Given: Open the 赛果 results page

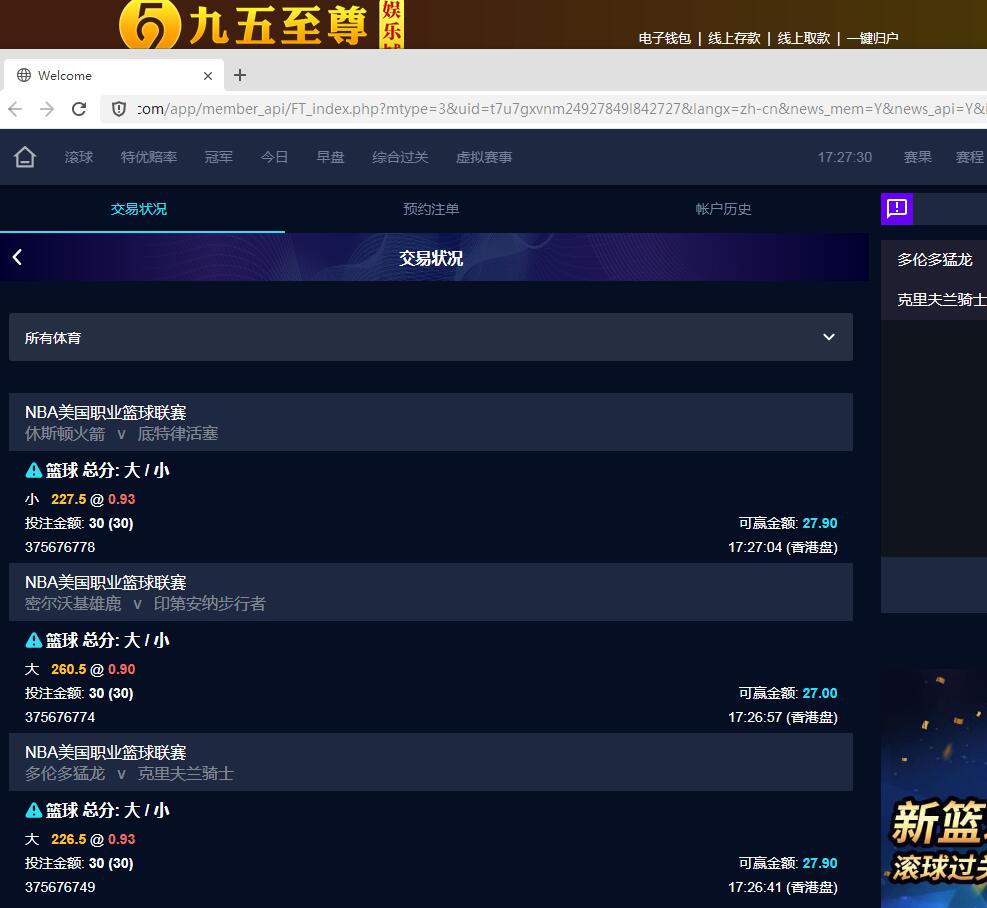Looking at the screenshot, I should 917,157.
